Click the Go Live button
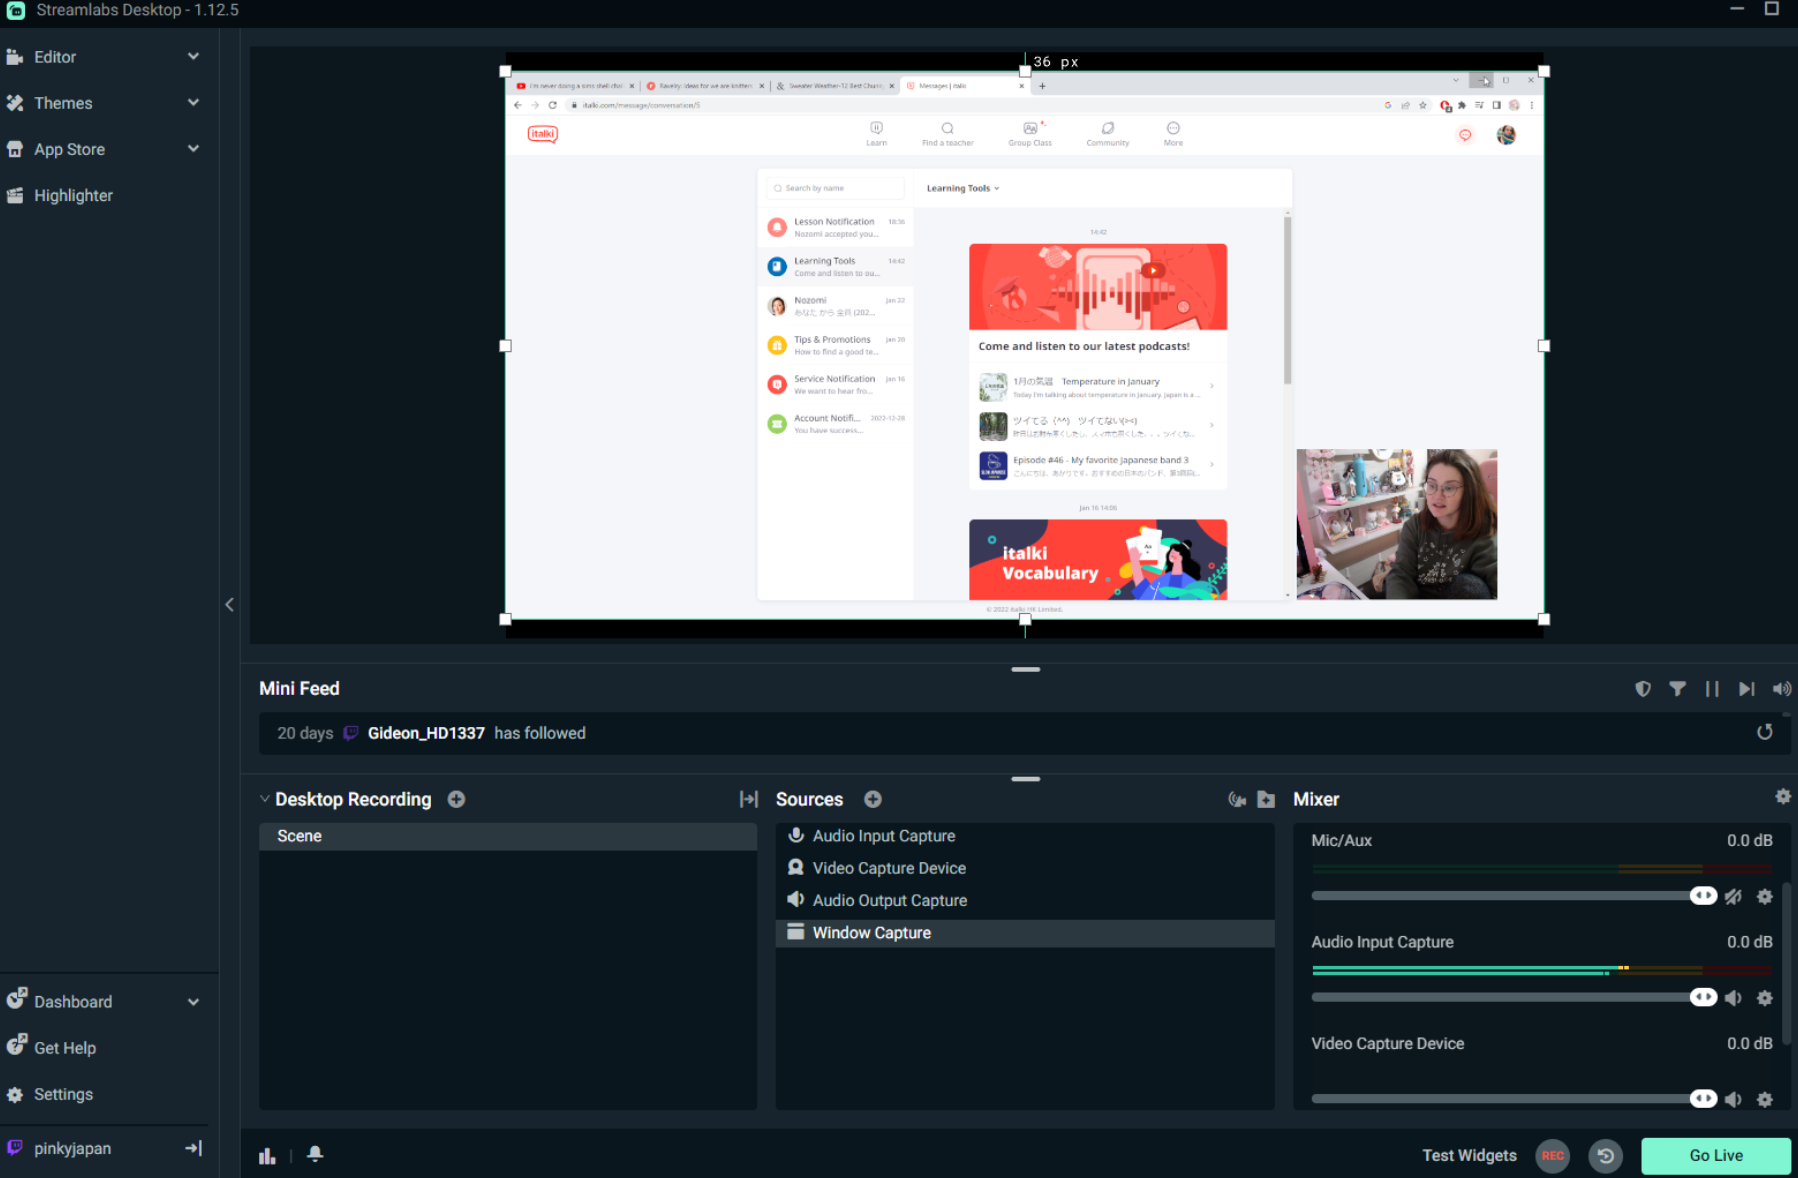The height and width of the screenshot is (1178, 1798). click(x=1716, y=1155)
